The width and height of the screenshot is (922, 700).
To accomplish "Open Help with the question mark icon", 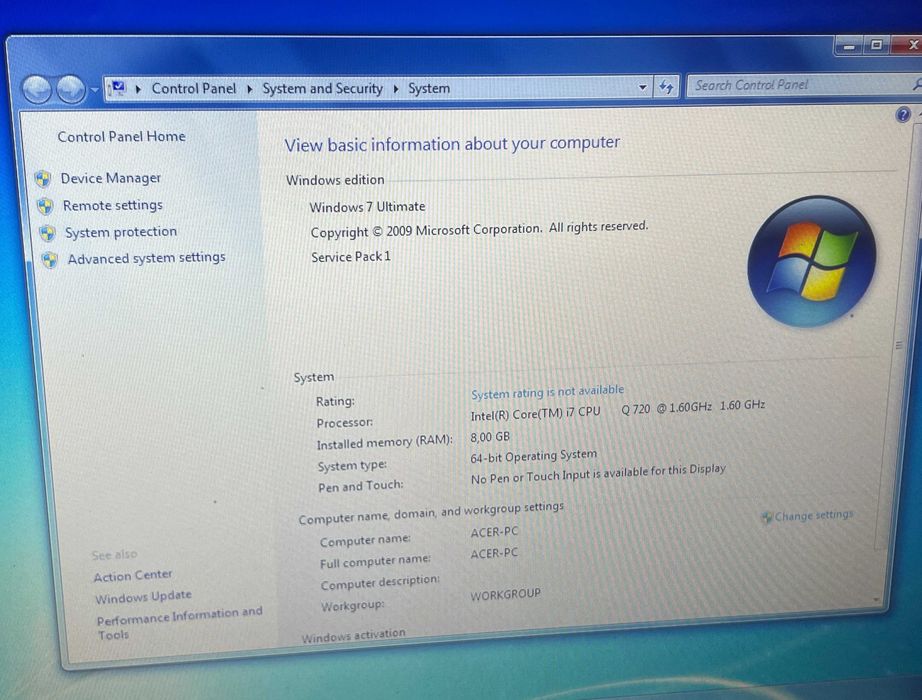I will (x=903, y=114).
